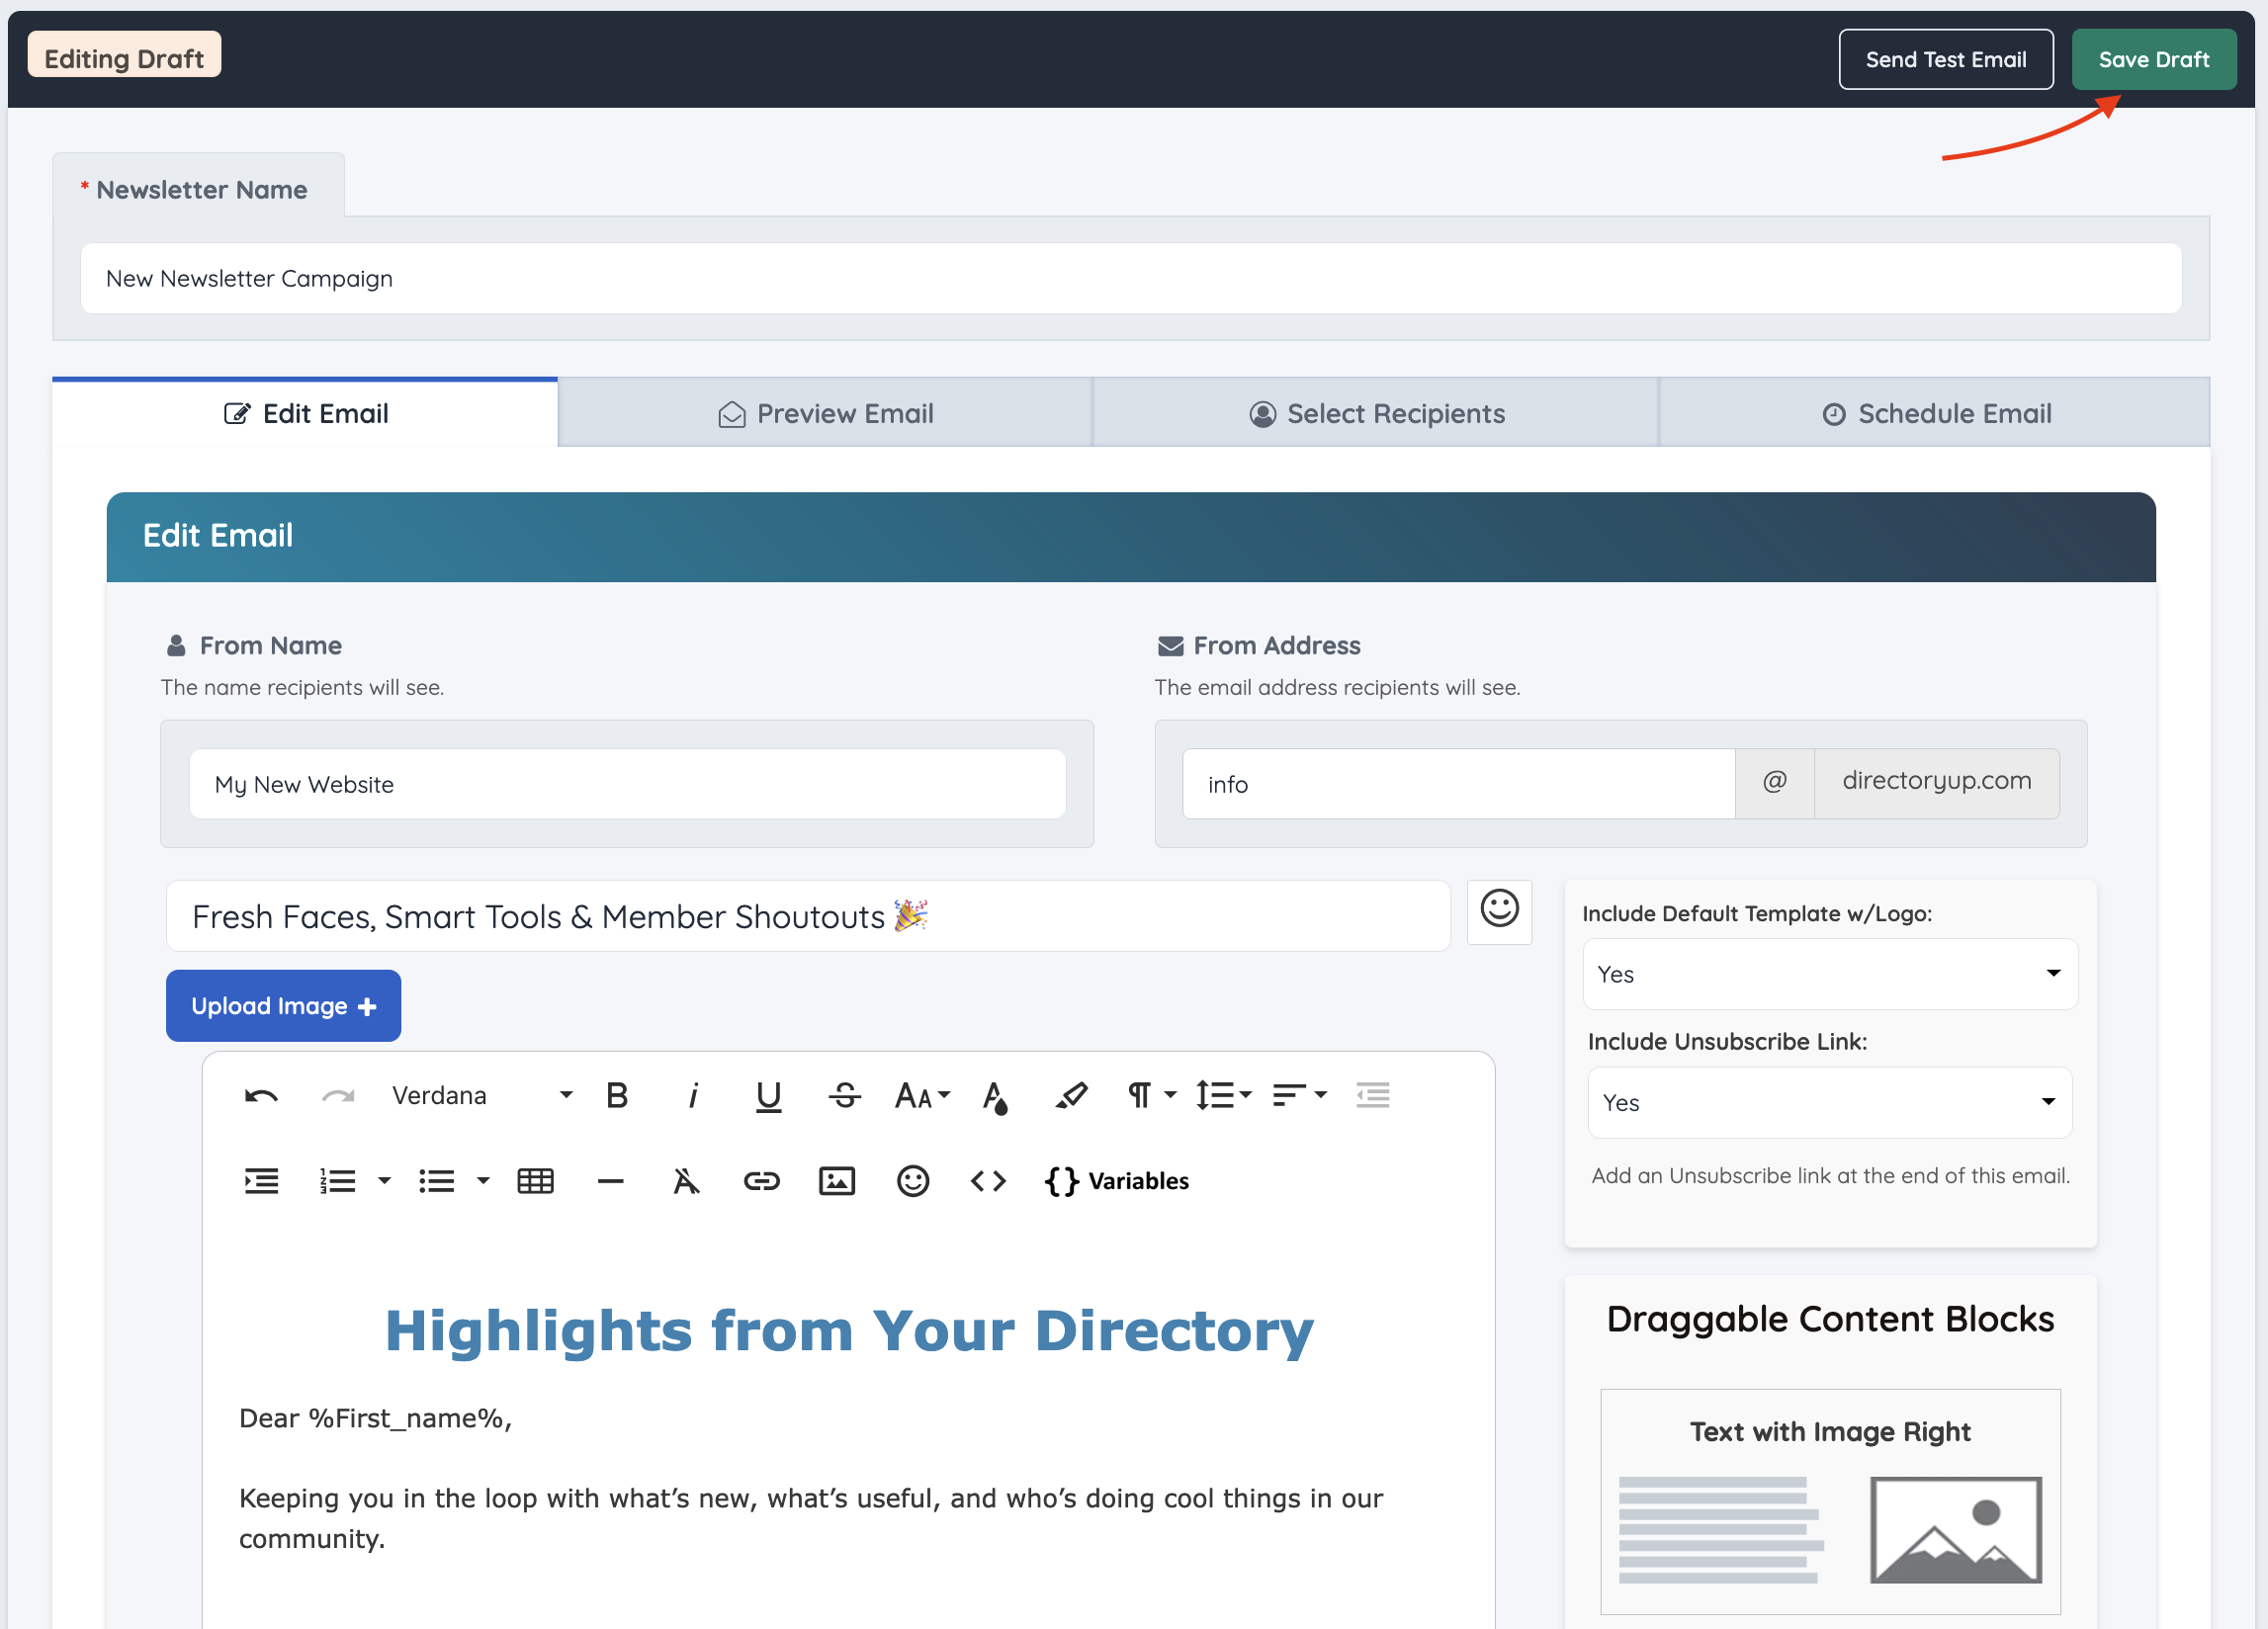Open text color picker icon
2268x1629 pixels.
[x=995, y=1096]
